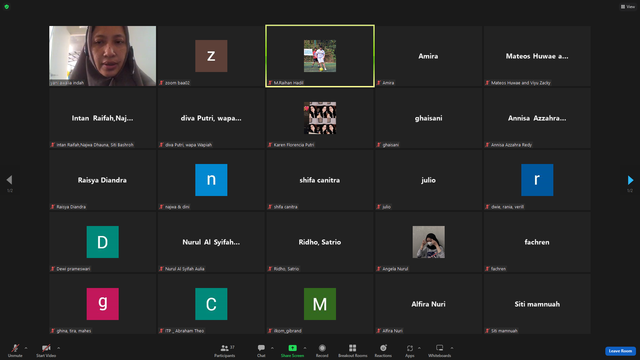The width and height of the screenshot is (640, 360).
Task: Expand Whiteboards options arrow
Action: [452, 348]
